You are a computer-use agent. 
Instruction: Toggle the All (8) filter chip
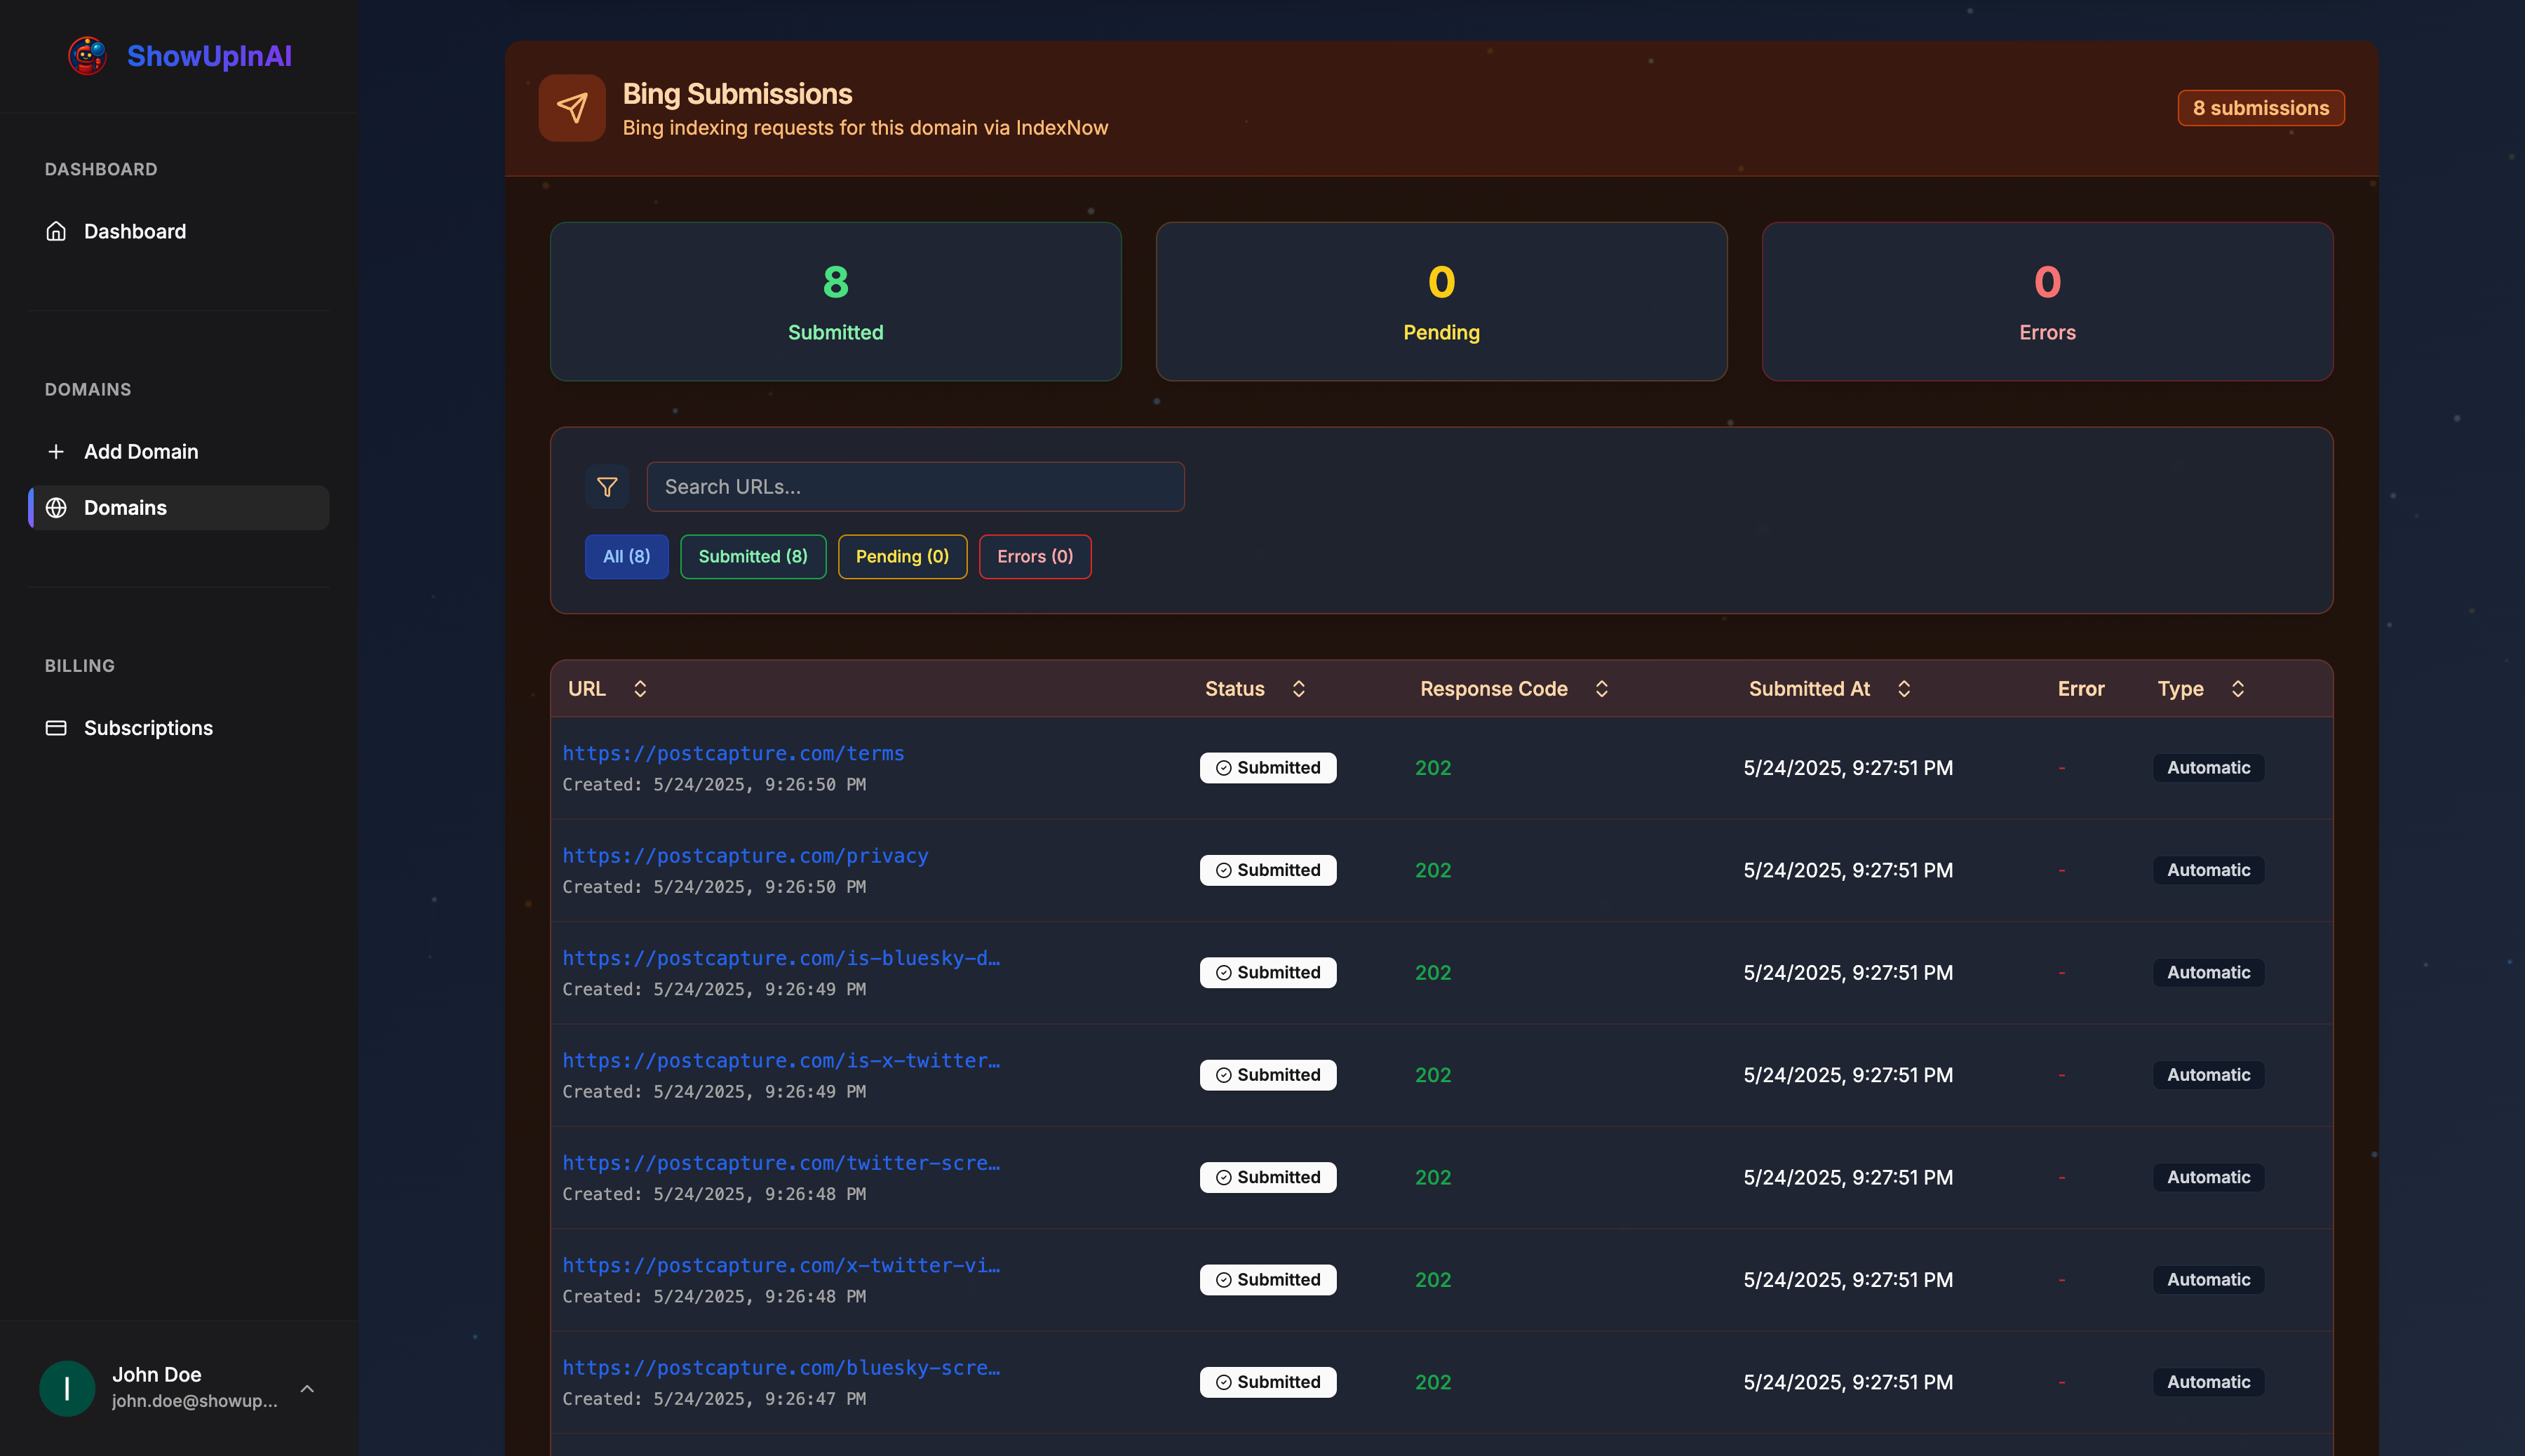626,556
